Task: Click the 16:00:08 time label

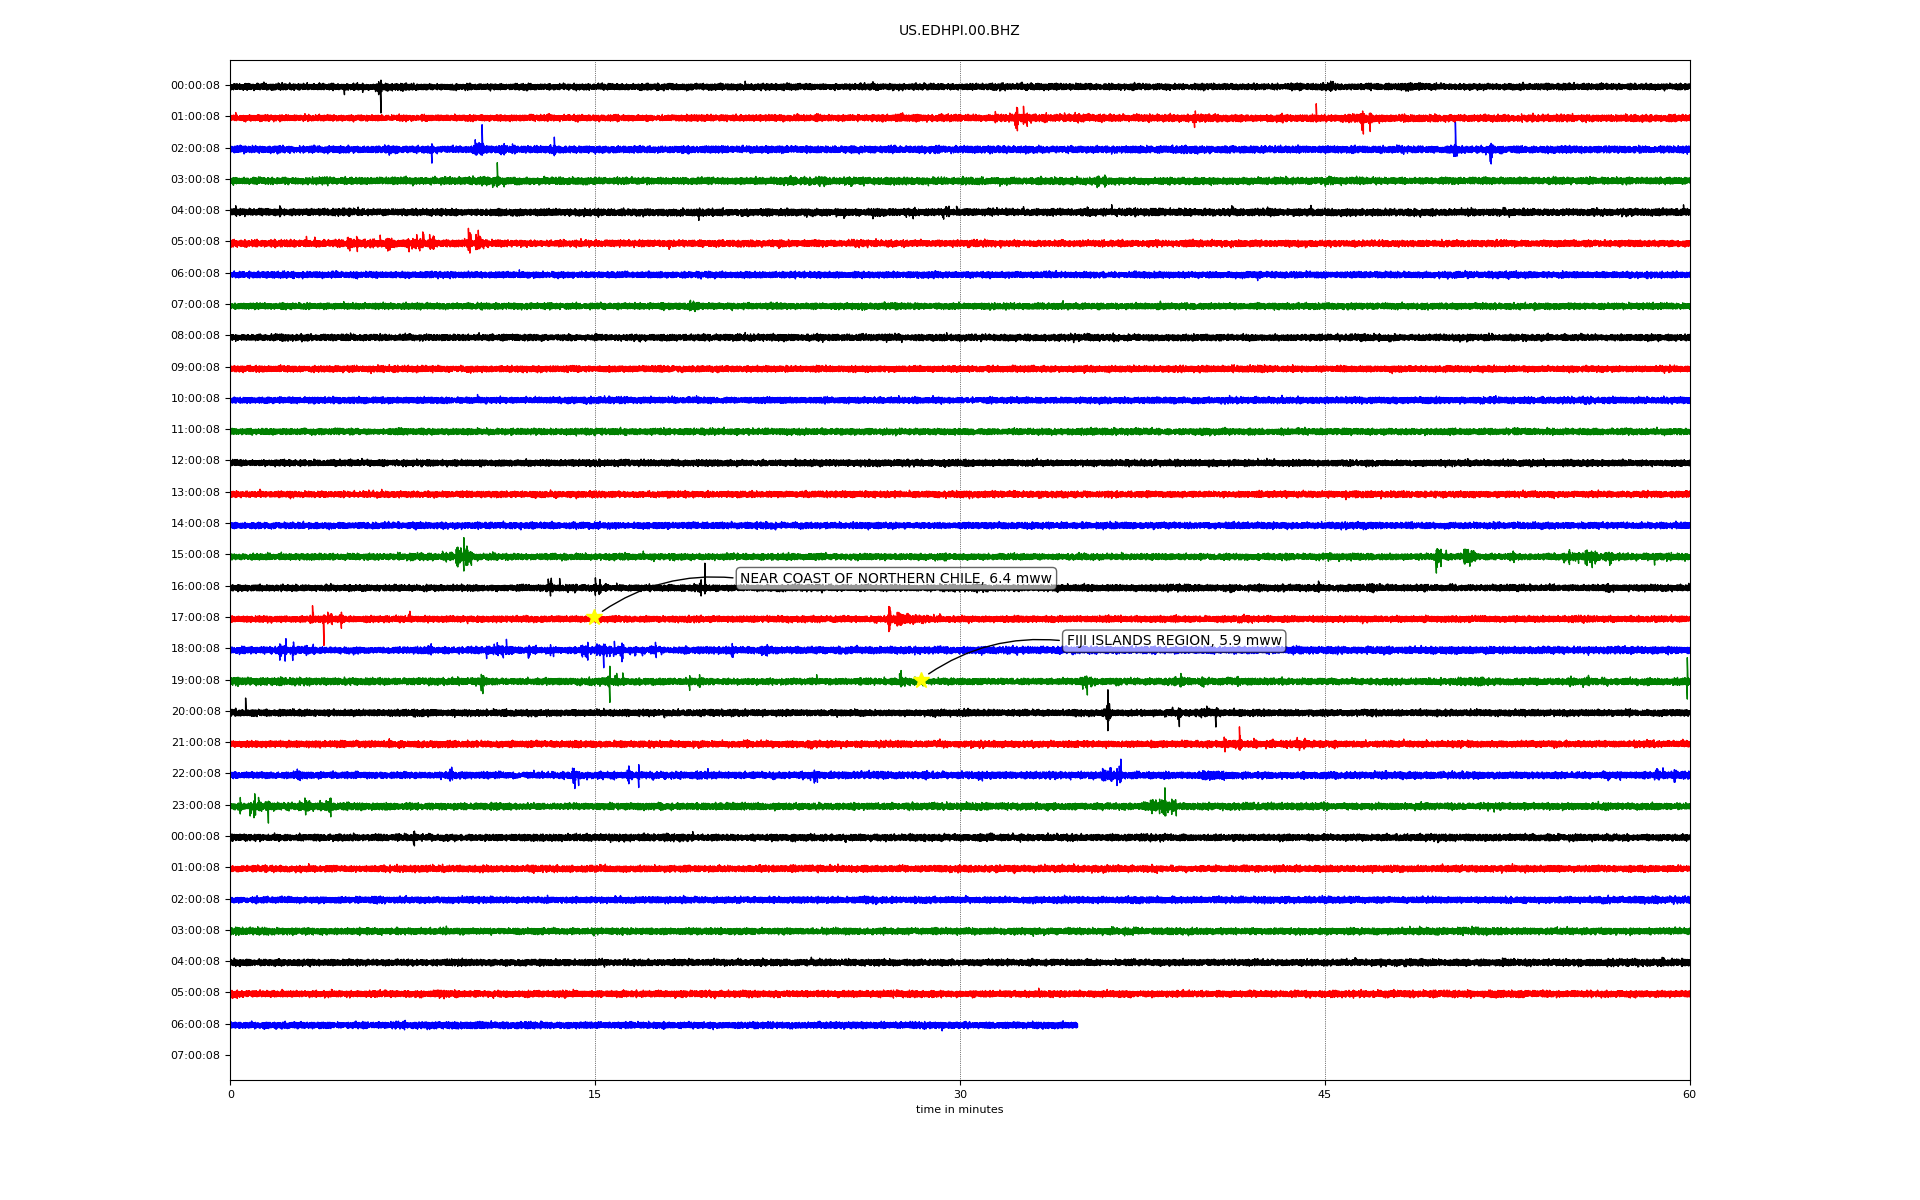Action: point(195,586)
